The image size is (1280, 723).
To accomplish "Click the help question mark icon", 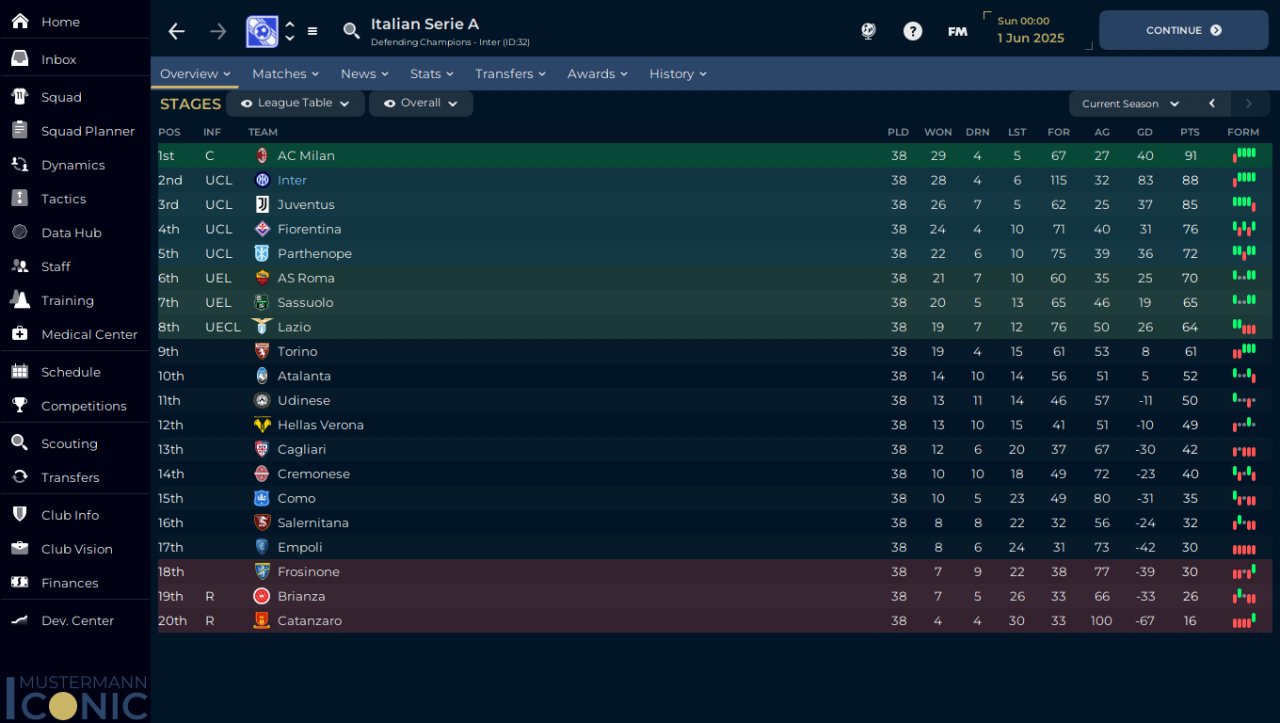I will point(912,31).
